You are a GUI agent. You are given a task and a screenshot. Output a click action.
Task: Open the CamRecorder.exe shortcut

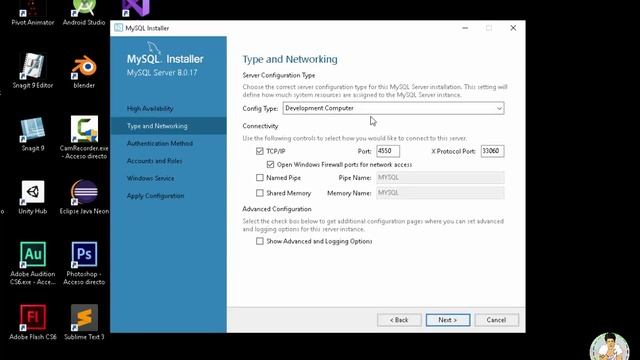click(x=84, y=138)
